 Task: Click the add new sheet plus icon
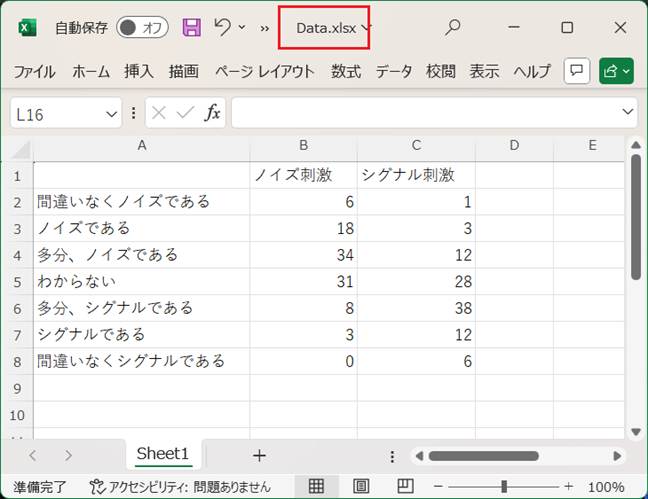(259, 455)
